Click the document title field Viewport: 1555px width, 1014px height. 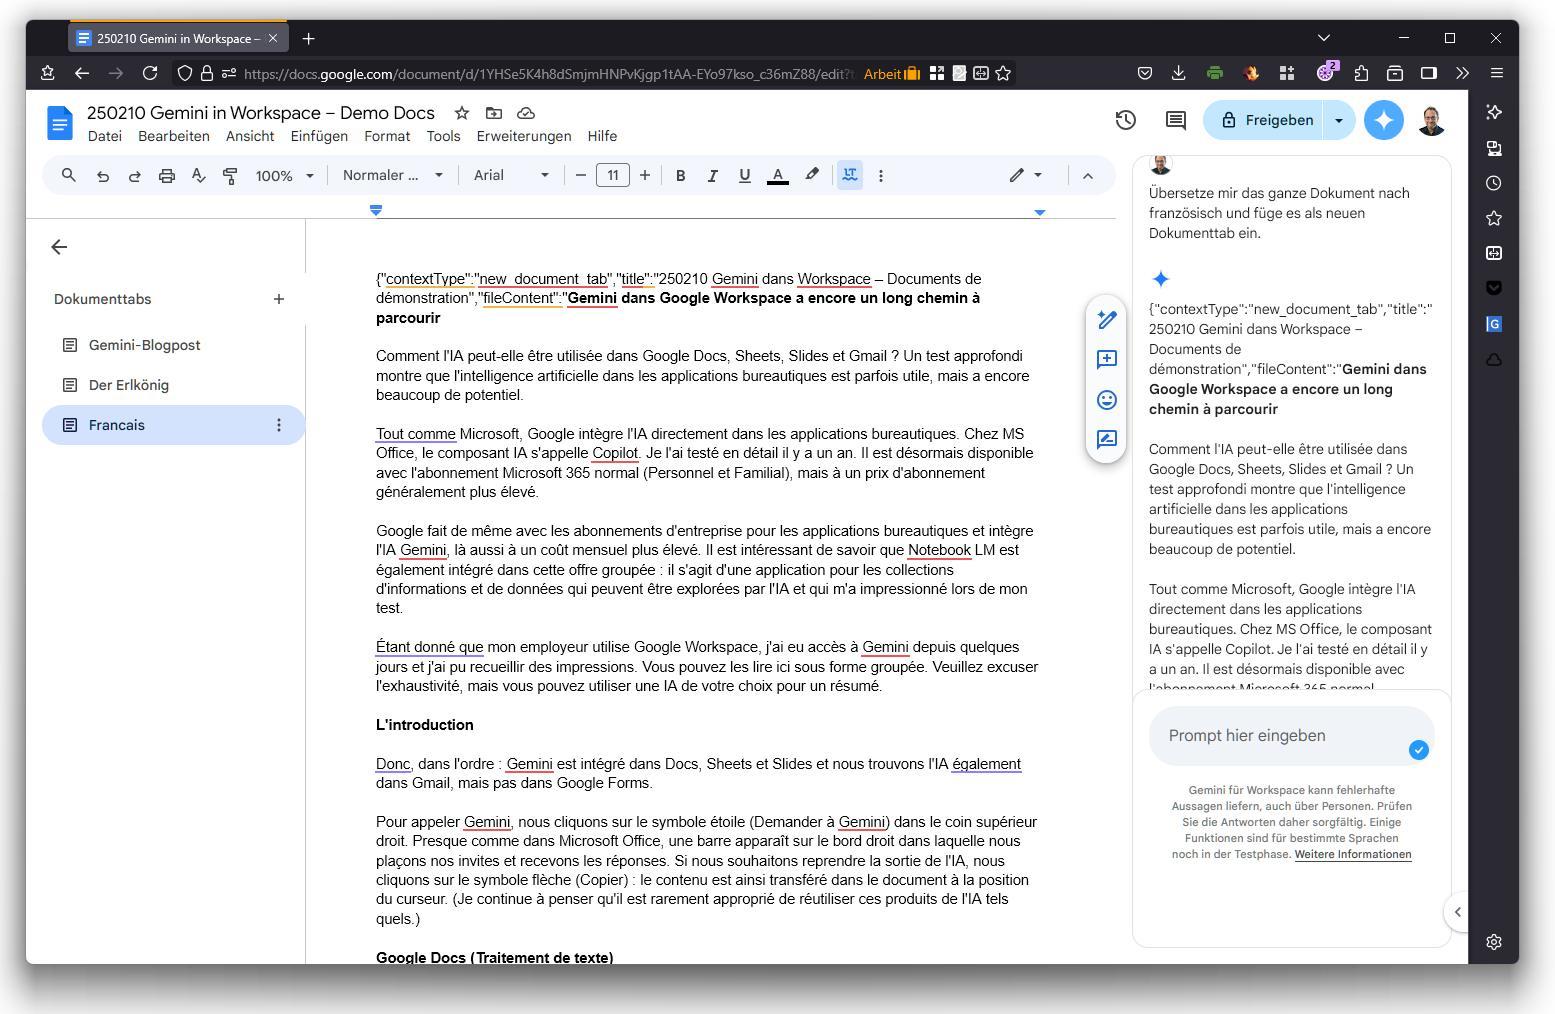pyautogui.click(x=261, y=113)
